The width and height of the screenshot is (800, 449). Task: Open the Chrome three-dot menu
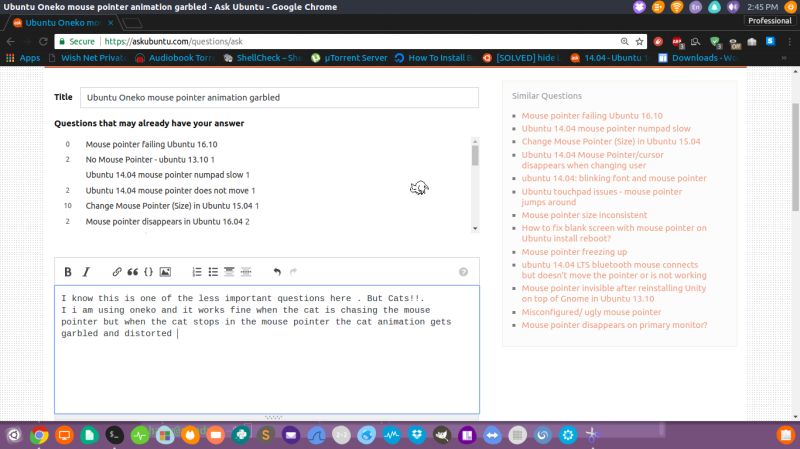(x=790, y=42)
